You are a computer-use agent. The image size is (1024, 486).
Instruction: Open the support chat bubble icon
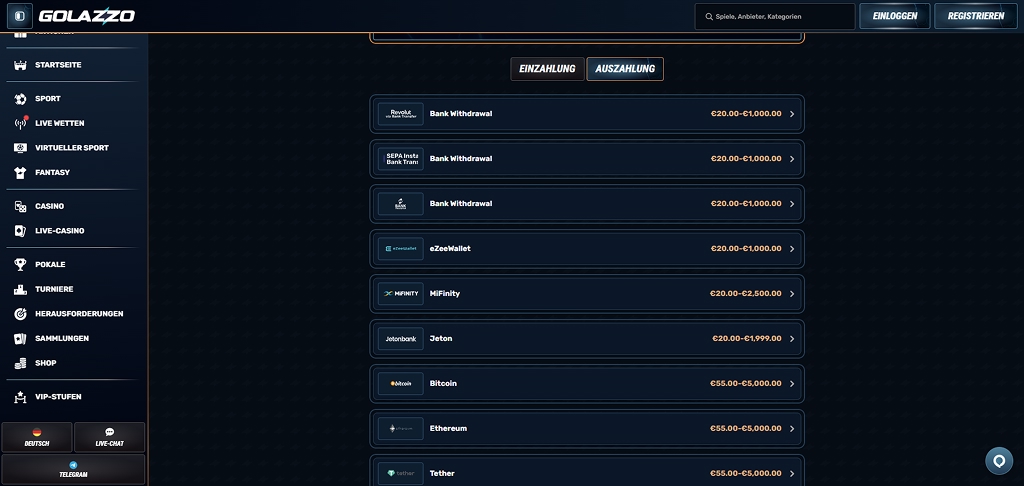click(x=999, y=461)
